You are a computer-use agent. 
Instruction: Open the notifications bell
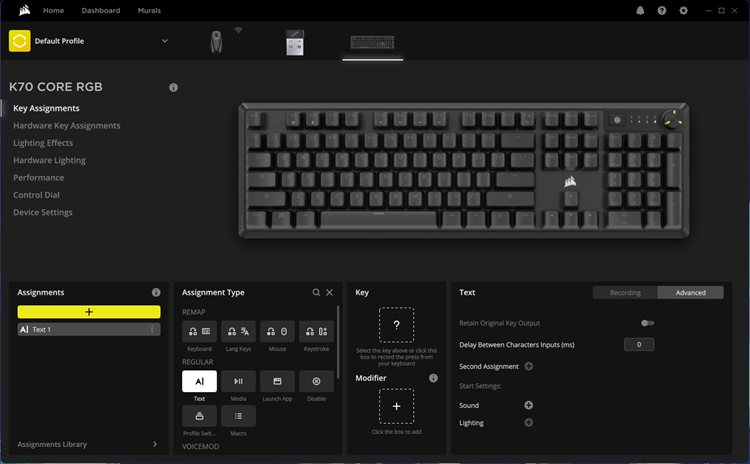(640, 11)
